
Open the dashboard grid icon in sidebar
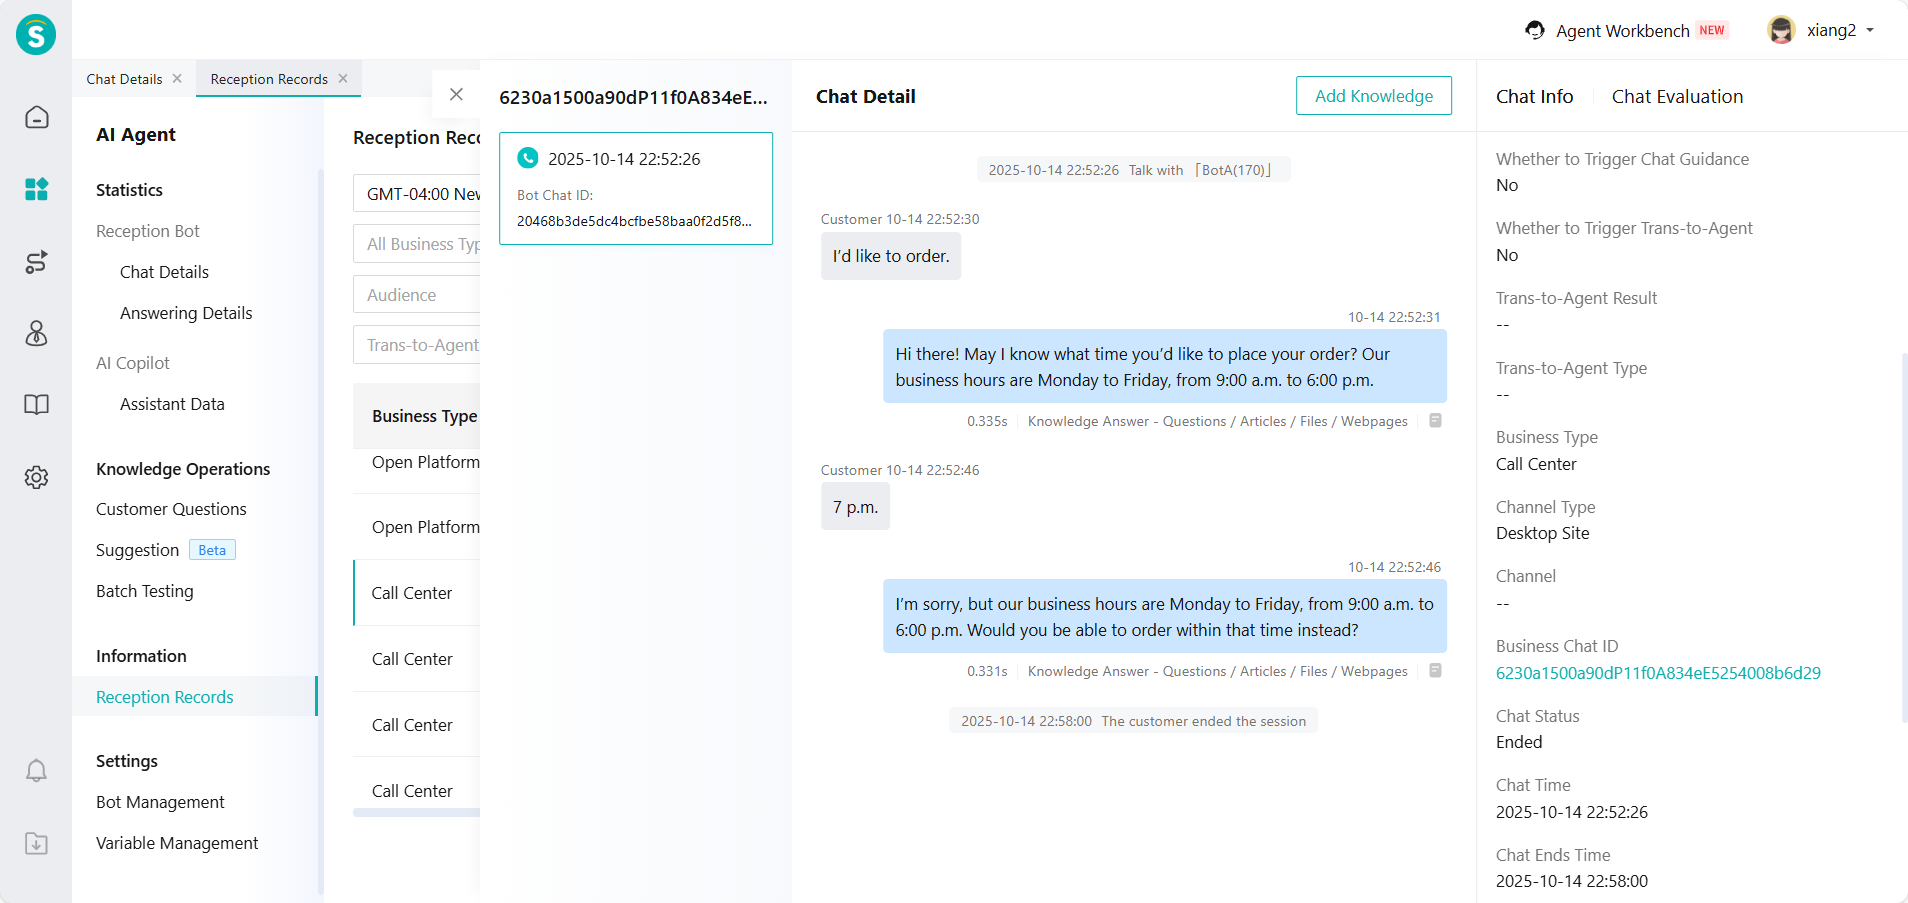point(36,189)
